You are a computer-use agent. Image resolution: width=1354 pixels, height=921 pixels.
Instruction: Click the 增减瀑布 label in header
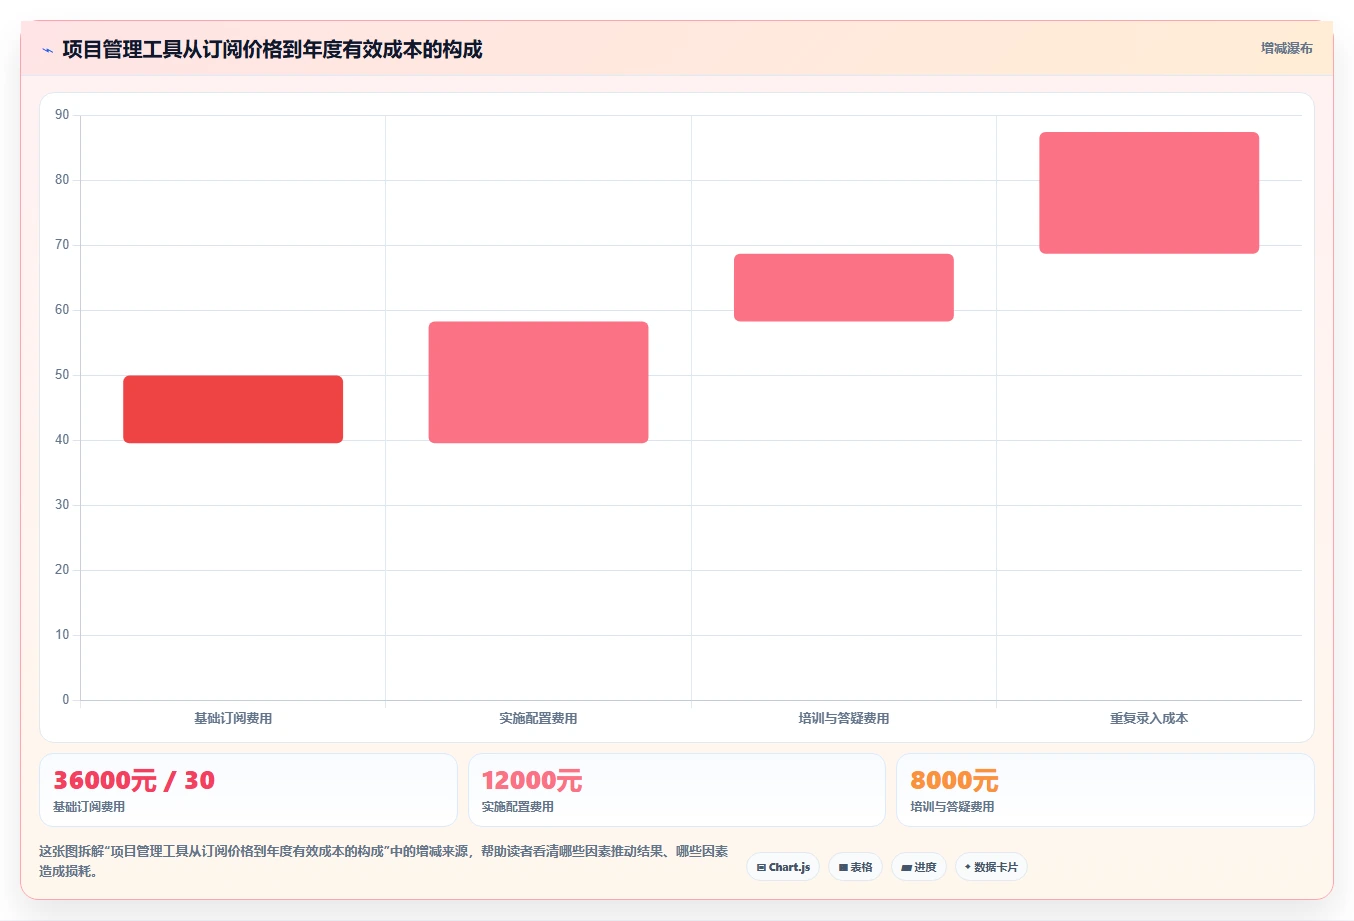point(1286,48)
